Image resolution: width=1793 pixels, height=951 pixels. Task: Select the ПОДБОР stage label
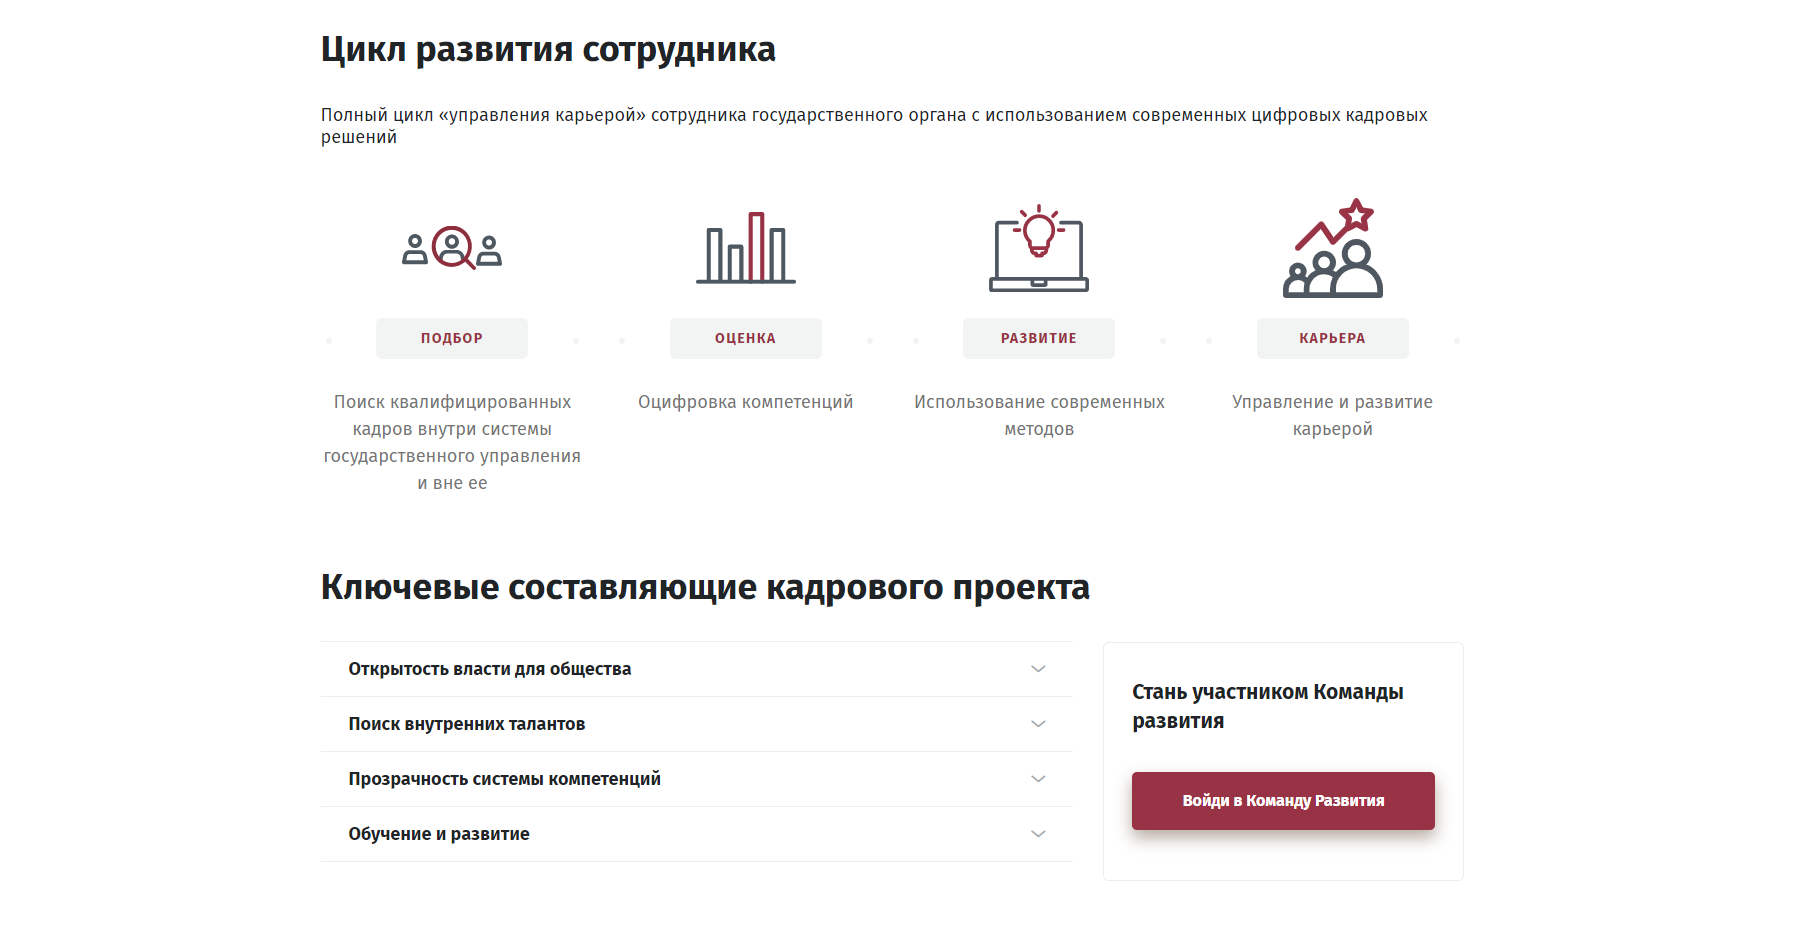452,339
